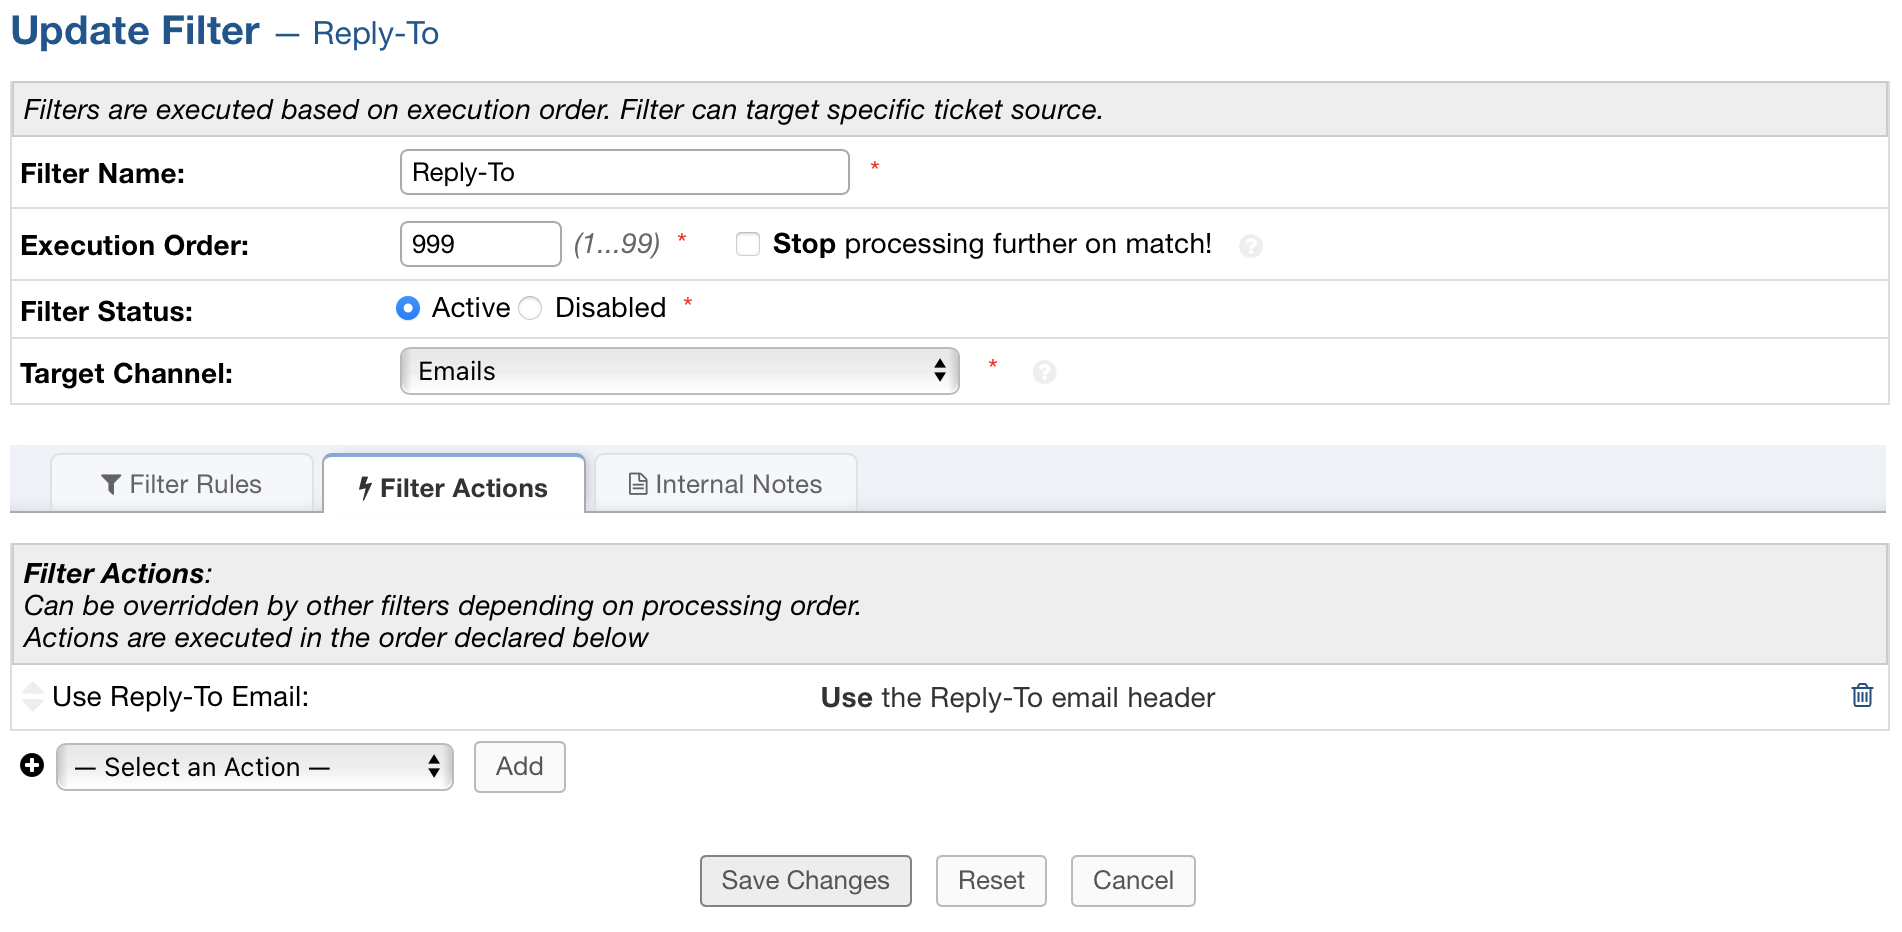
Task: Open help tooltip beside Target Channel selector
Action: pyautogui.click(x=1045, y=372)
